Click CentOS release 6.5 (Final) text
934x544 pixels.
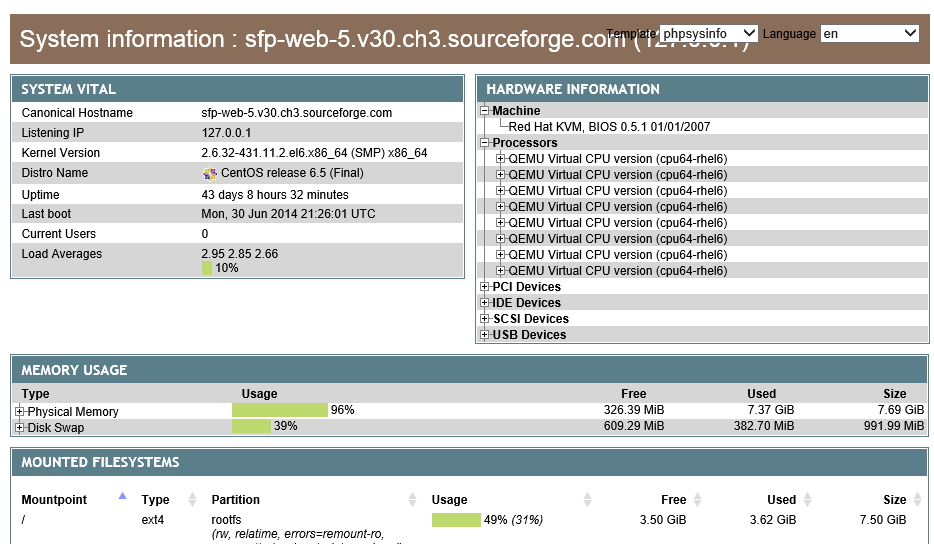point(292,173)
